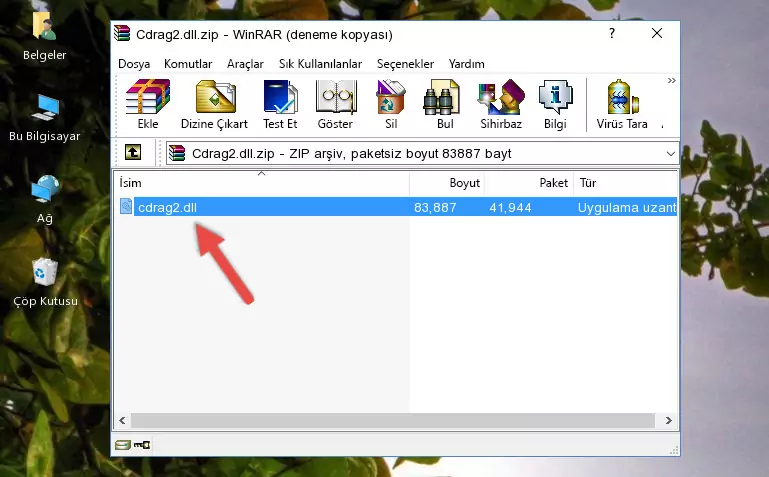Open the Seçenekler menu
The image size is (769, 477).
pos(405,64)
